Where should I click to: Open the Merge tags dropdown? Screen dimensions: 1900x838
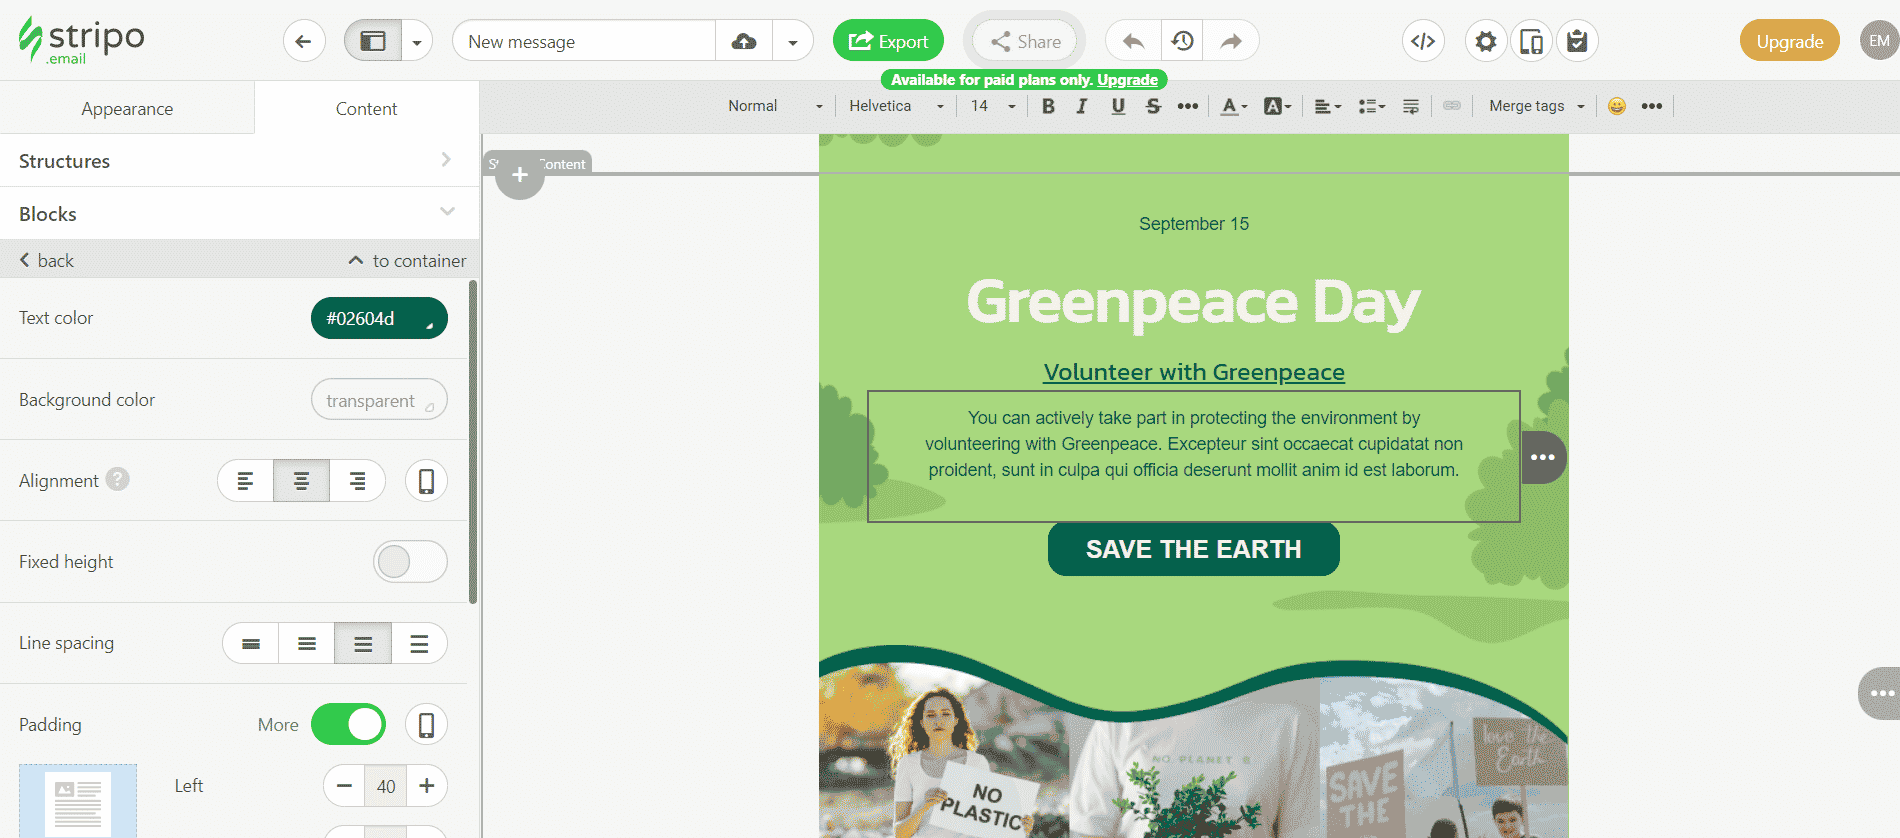point(1536,106)
